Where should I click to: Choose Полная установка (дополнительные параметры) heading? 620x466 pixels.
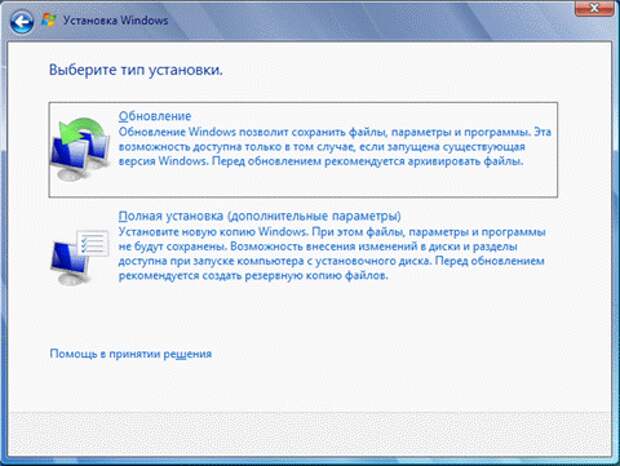tap(260, 216)
